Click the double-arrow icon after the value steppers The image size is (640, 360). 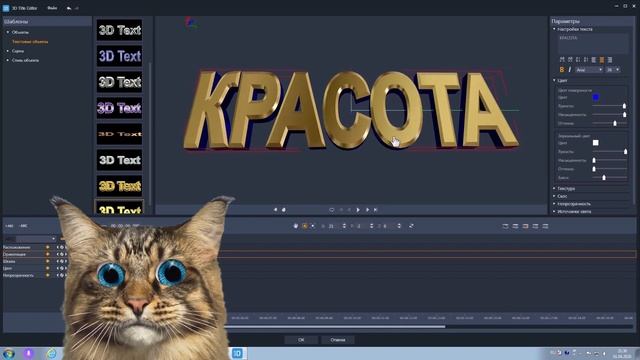[411, 226]
